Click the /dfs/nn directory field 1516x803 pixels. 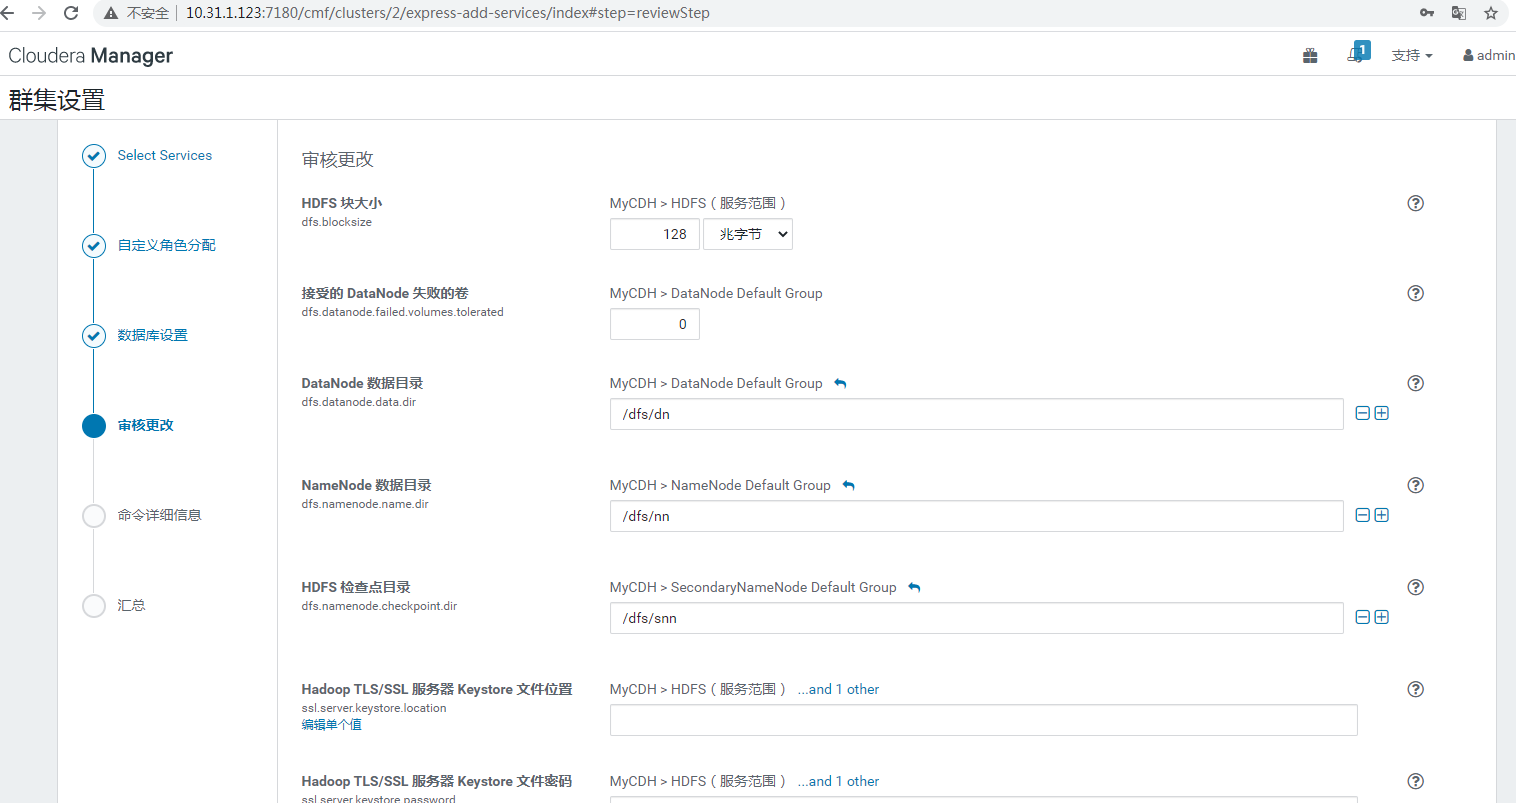pos(977,516)
